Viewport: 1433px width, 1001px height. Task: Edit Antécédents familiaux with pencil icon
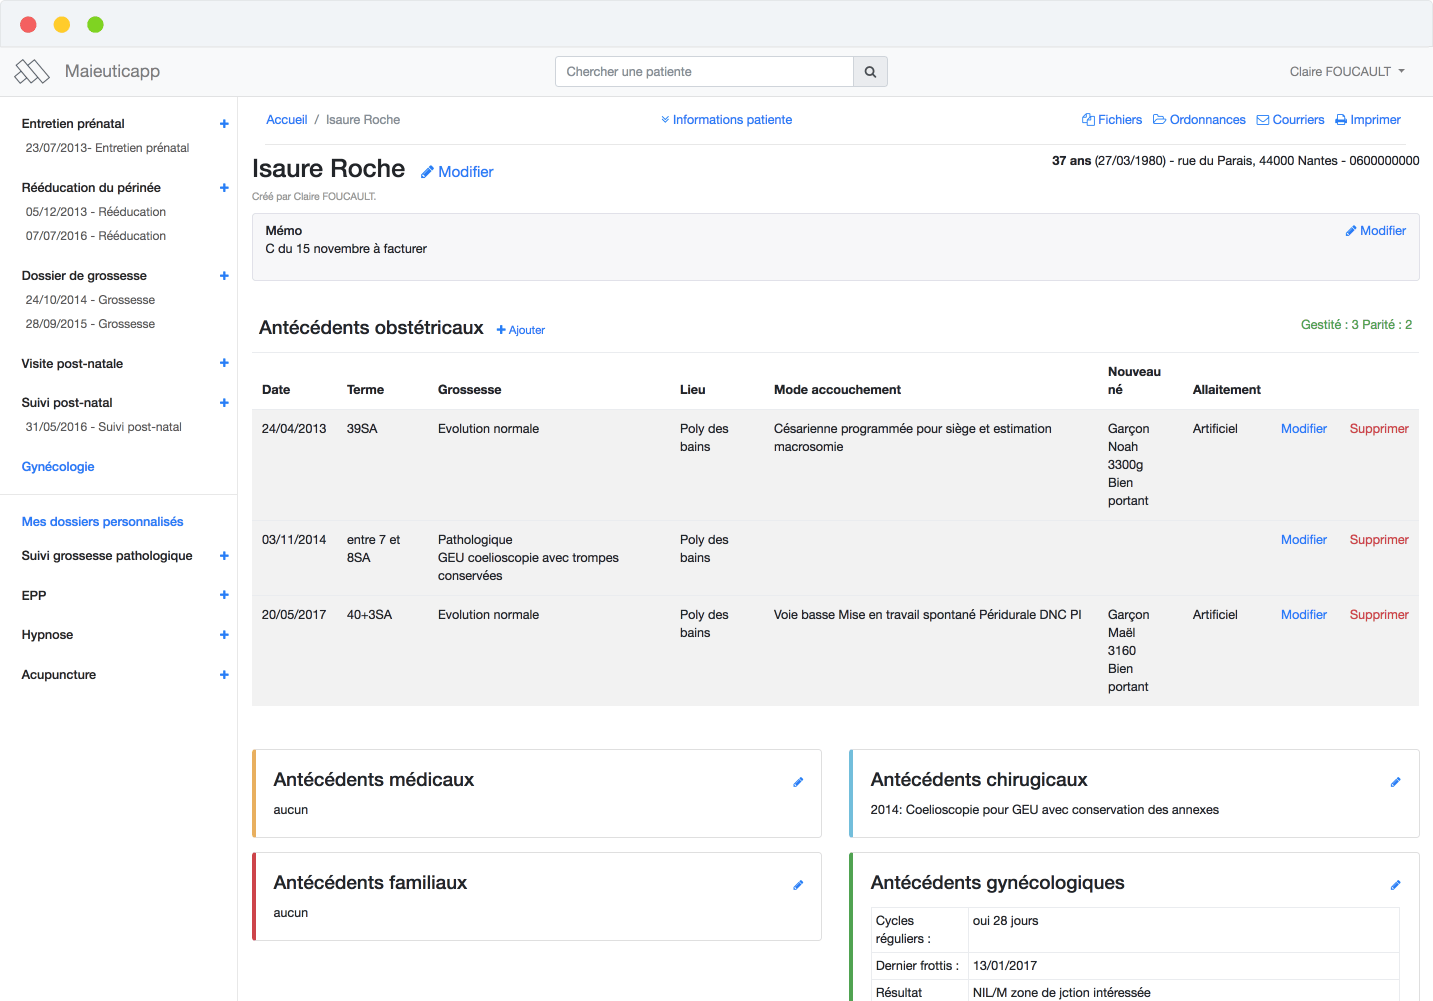click(x=798, y=885)
